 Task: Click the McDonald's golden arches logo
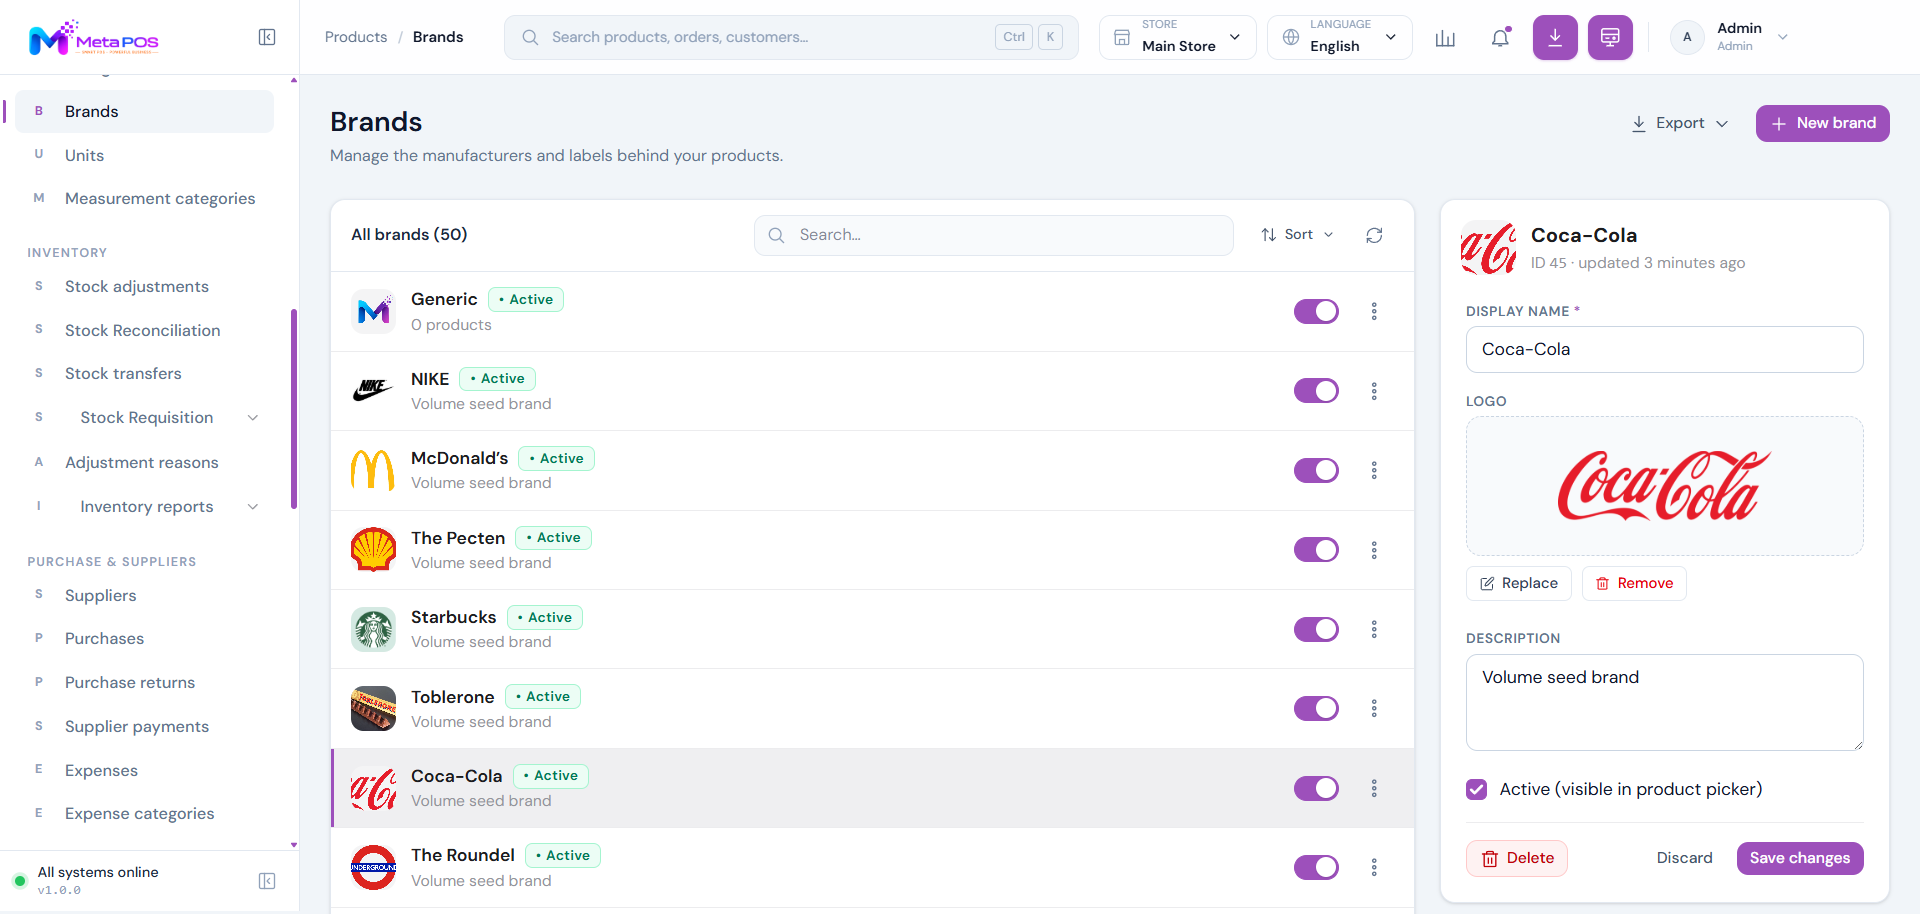coord(373,470)
